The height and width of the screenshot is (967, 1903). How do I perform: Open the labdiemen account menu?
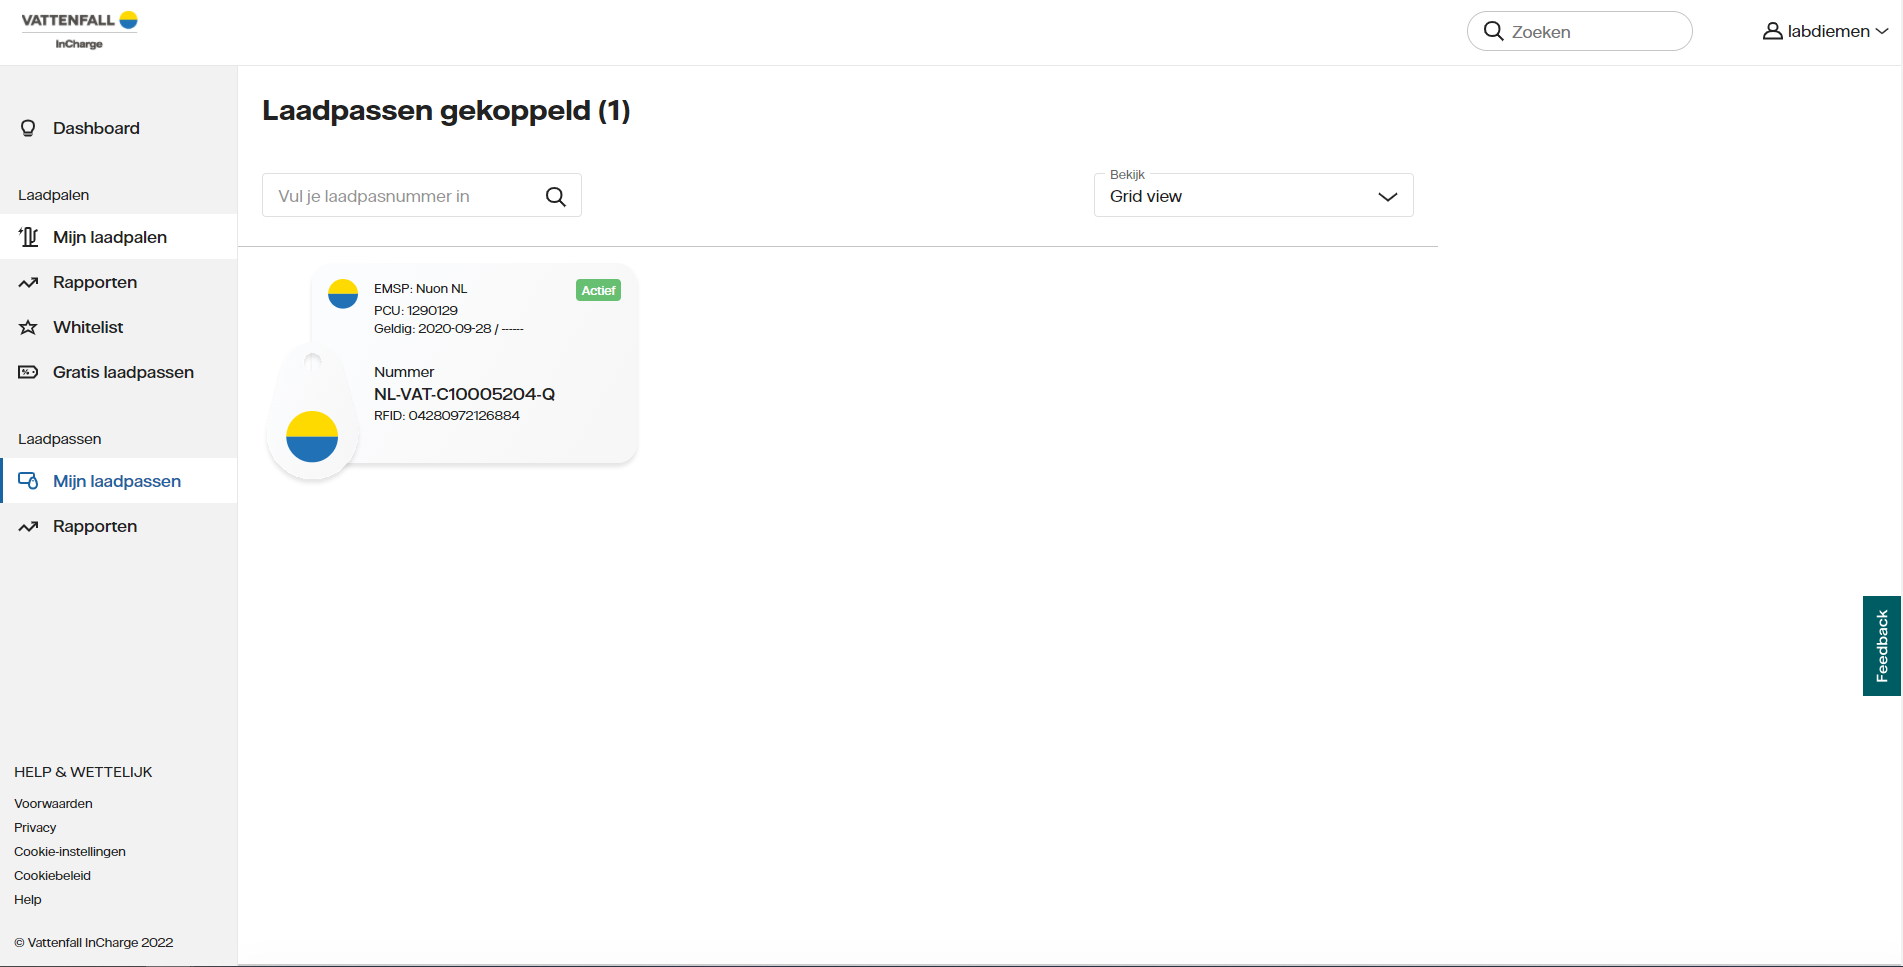coord(1827,31)
